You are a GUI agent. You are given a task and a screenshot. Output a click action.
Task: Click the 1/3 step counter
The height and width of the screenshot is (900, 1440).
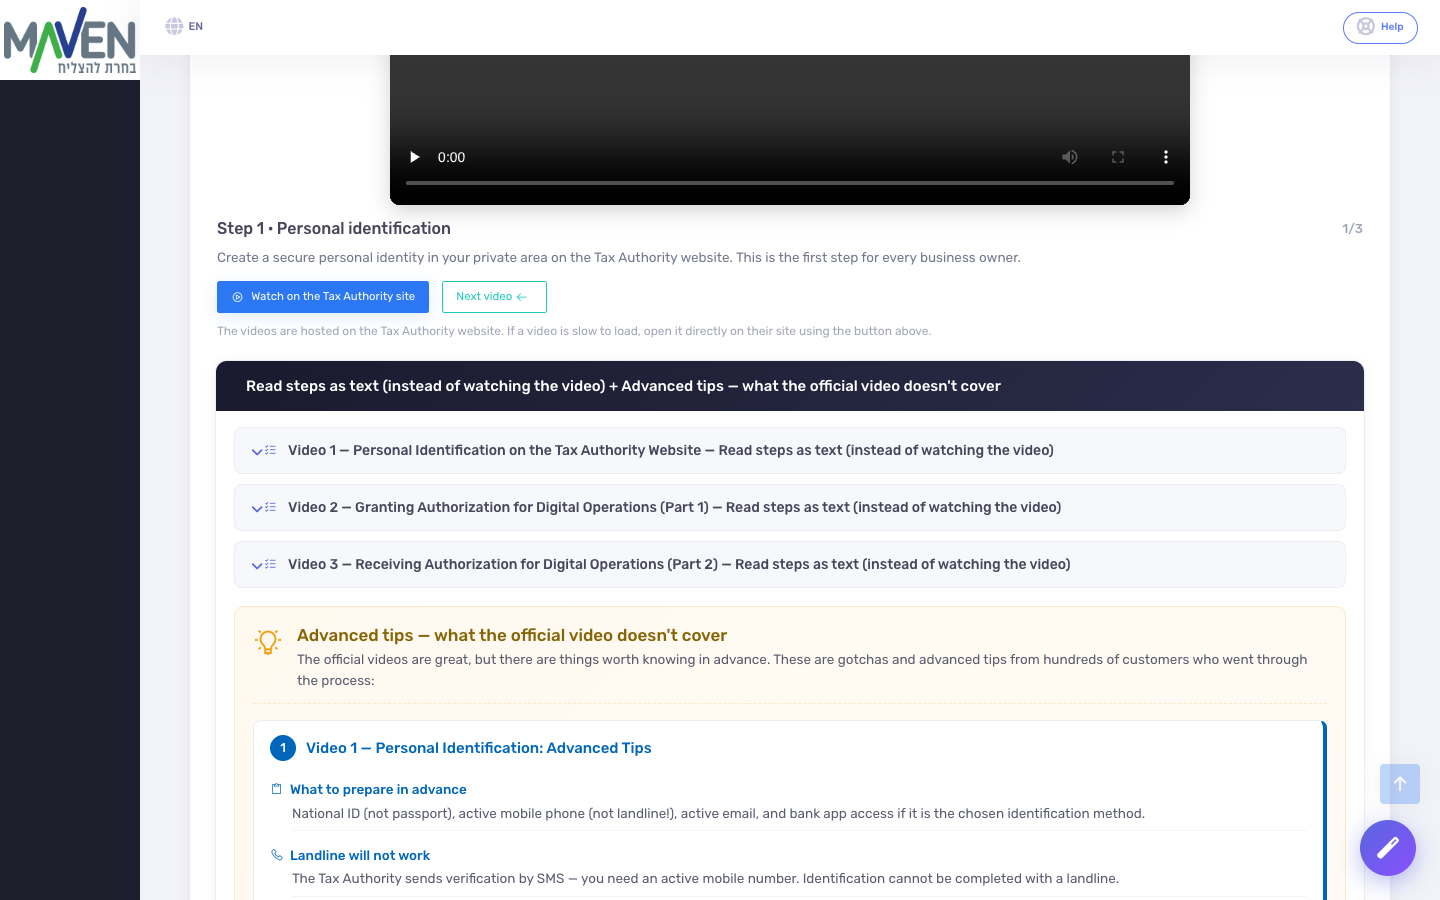click(1352, 229)
